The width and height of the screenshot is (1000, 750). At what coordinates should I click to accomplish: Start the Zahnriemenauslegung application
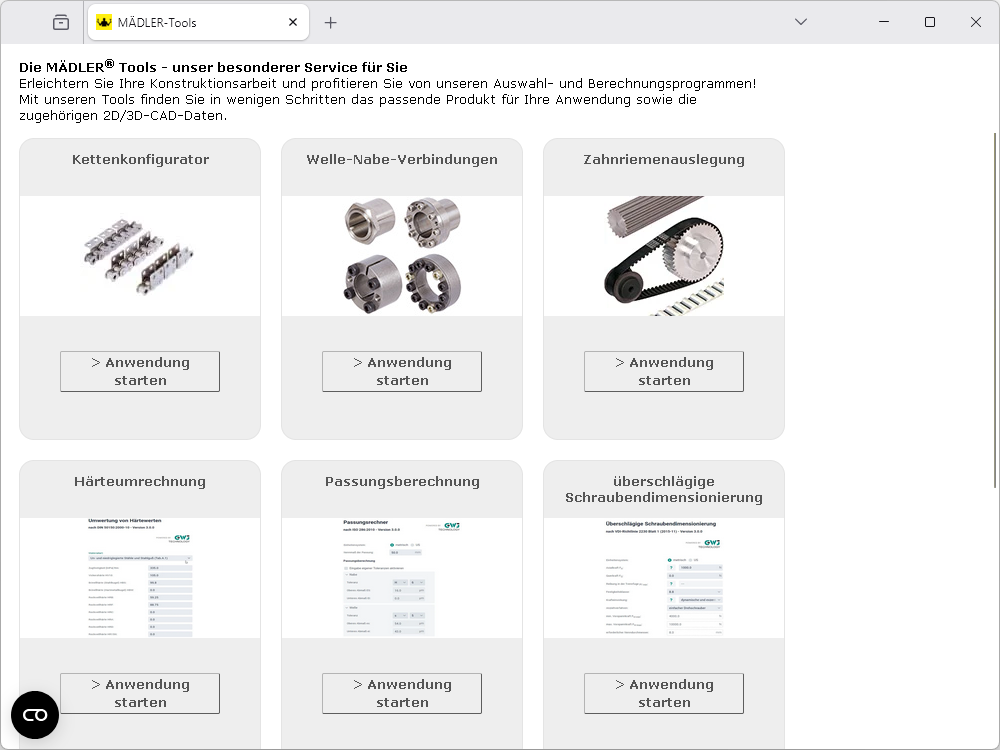tap(664, 371)
